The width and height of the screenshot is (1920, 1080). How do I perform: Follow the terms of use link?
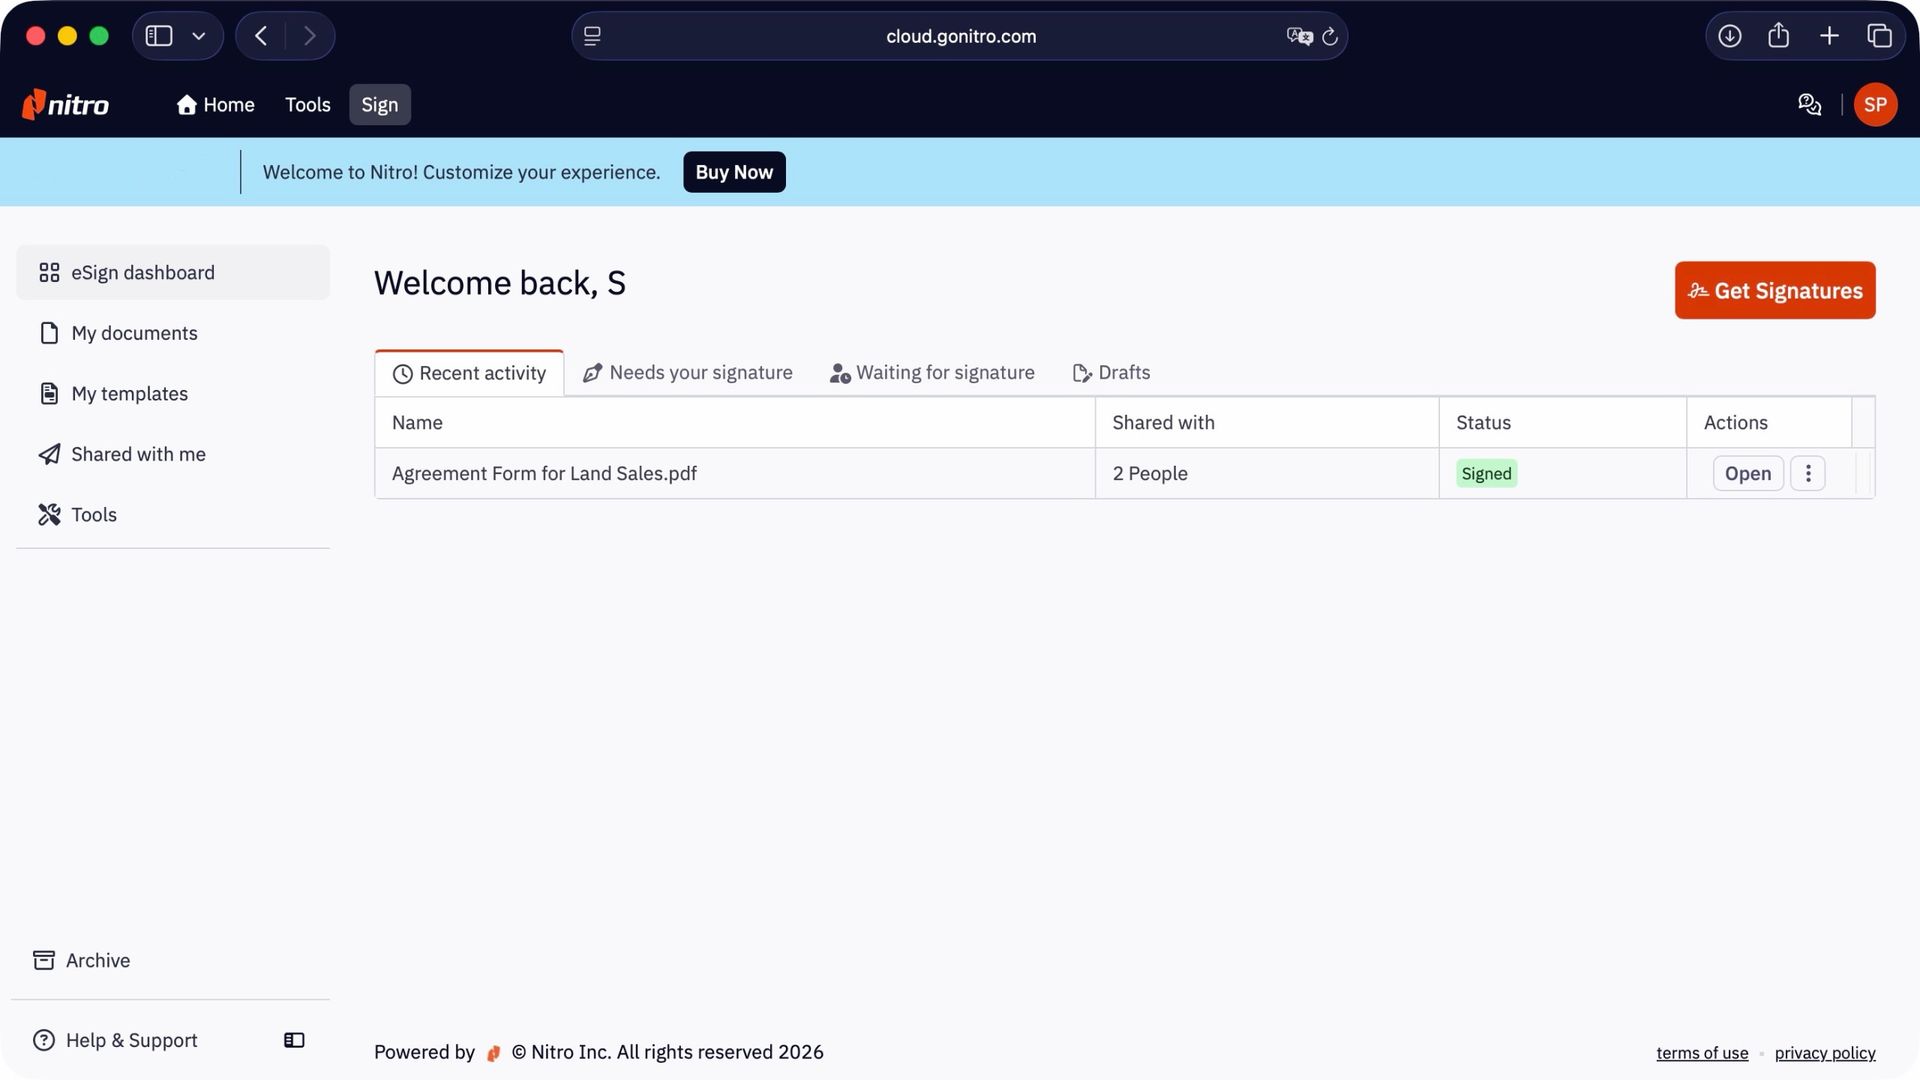[1702, 1053]
